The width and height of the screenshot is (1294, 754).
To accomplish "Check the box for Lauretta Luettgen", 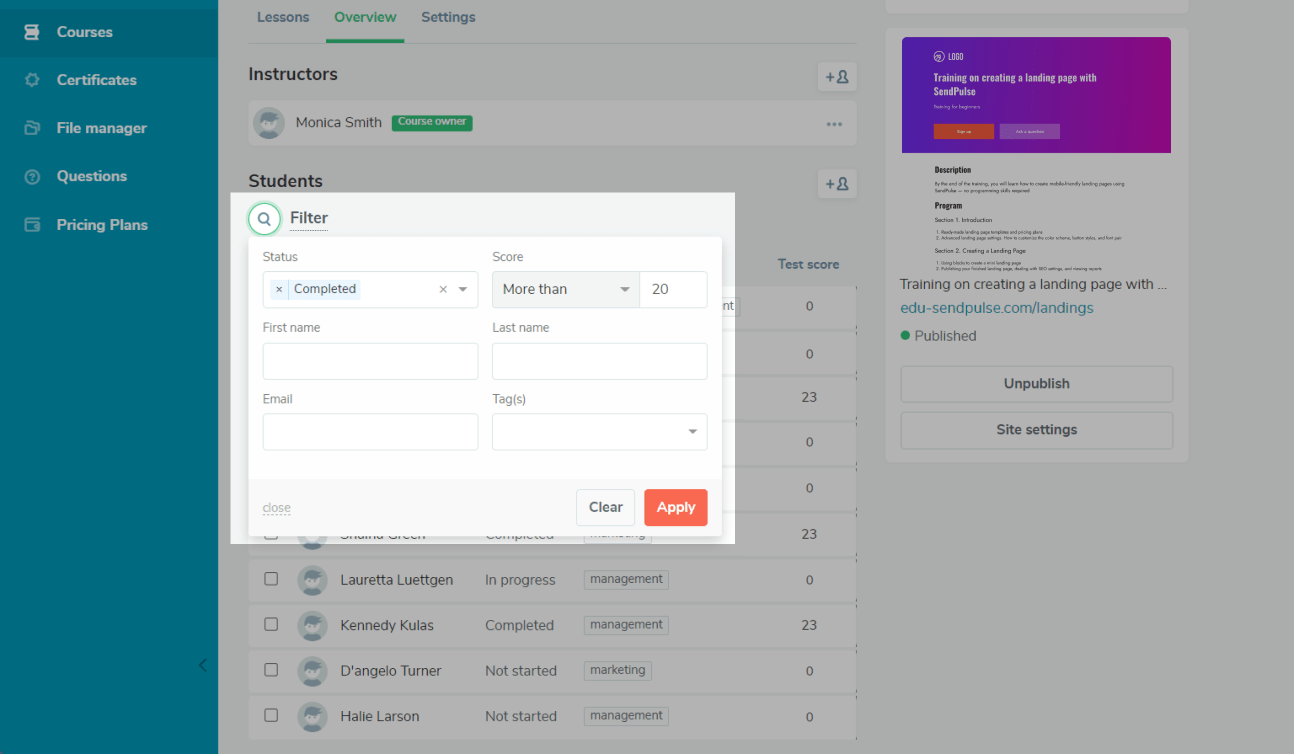I will [x=271, y=579].
